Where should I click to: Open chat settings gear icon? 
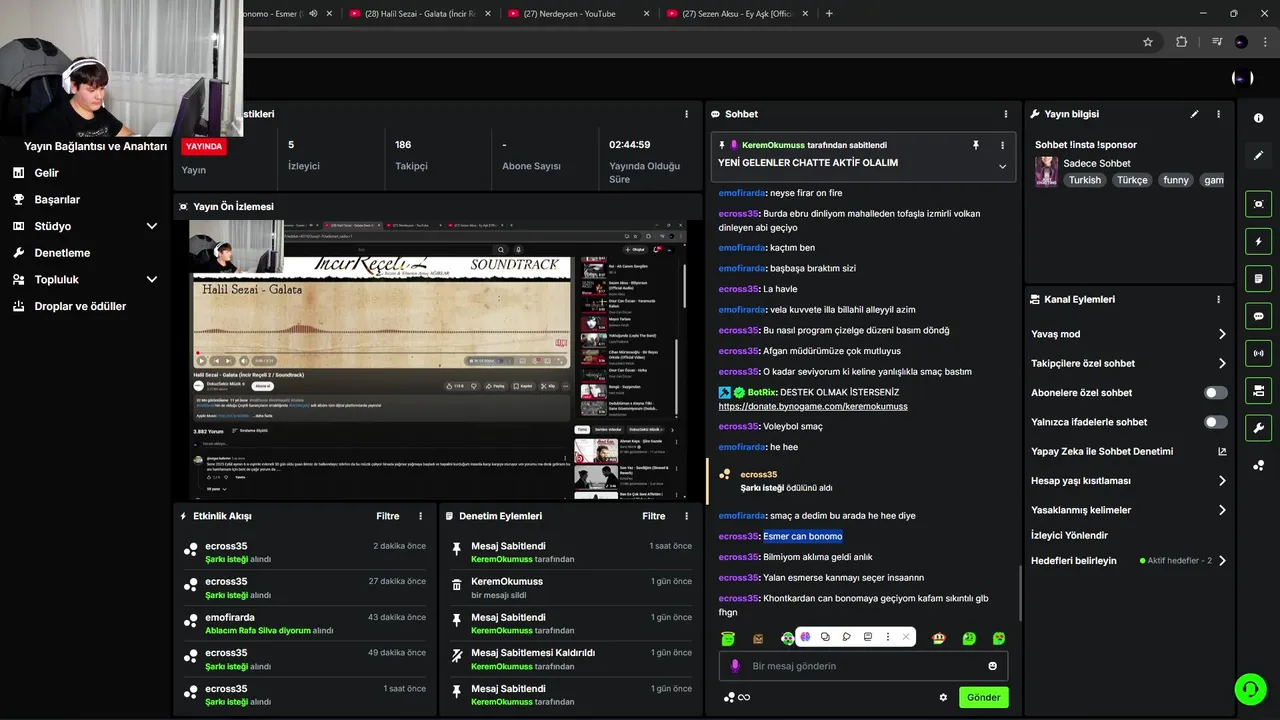(x=943, y=697)
